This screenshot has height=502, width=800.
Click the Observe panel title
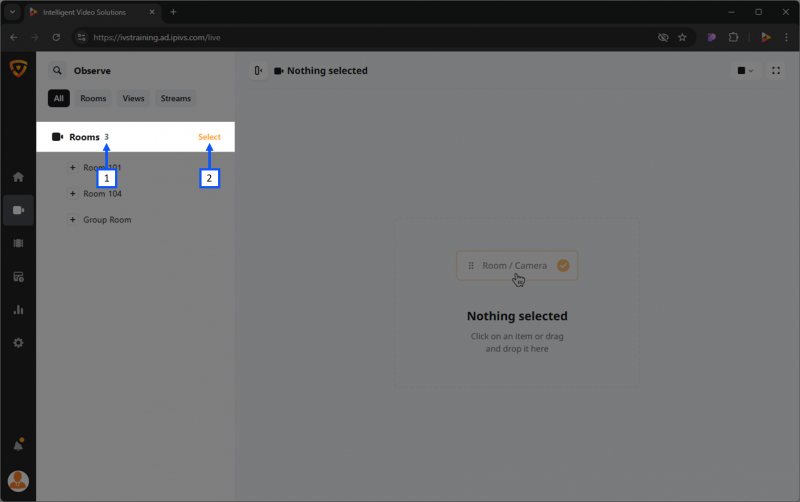pos(92,71)
